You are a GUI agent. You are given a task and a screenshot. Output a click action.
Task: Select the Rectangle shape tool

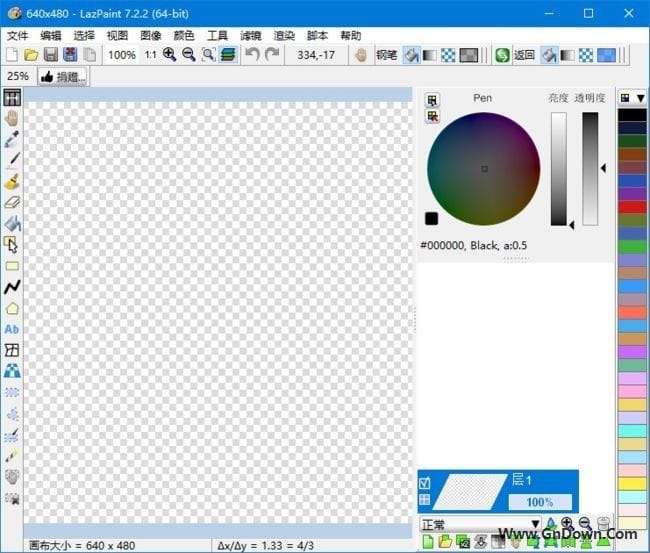tap(12, 266)
